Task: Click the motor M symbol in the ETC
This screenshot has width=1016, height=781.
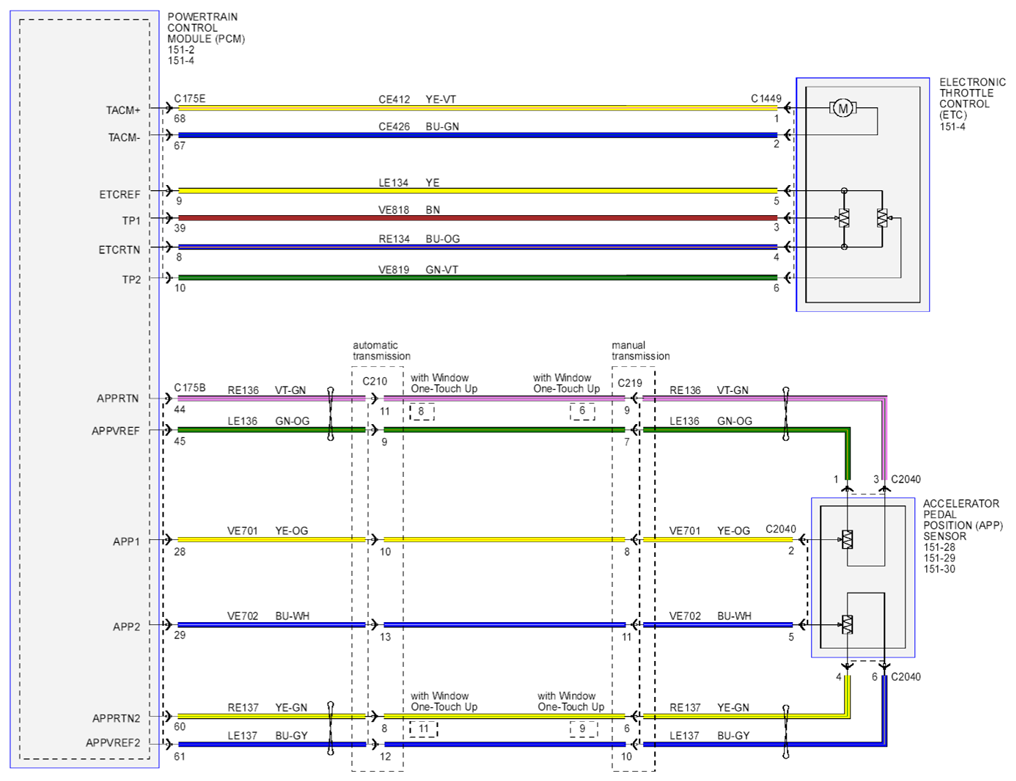Action: 843,108
